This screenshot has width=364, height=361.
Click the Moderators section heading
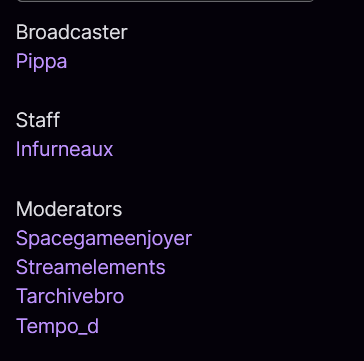click(x=69, y=209)
